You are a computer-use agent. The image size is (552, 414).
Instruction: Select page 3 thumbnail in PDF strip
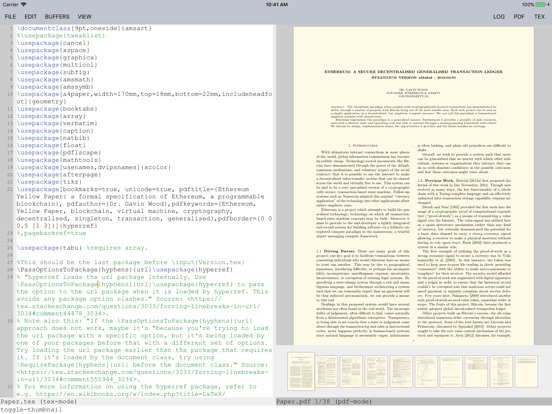point(351,371)
